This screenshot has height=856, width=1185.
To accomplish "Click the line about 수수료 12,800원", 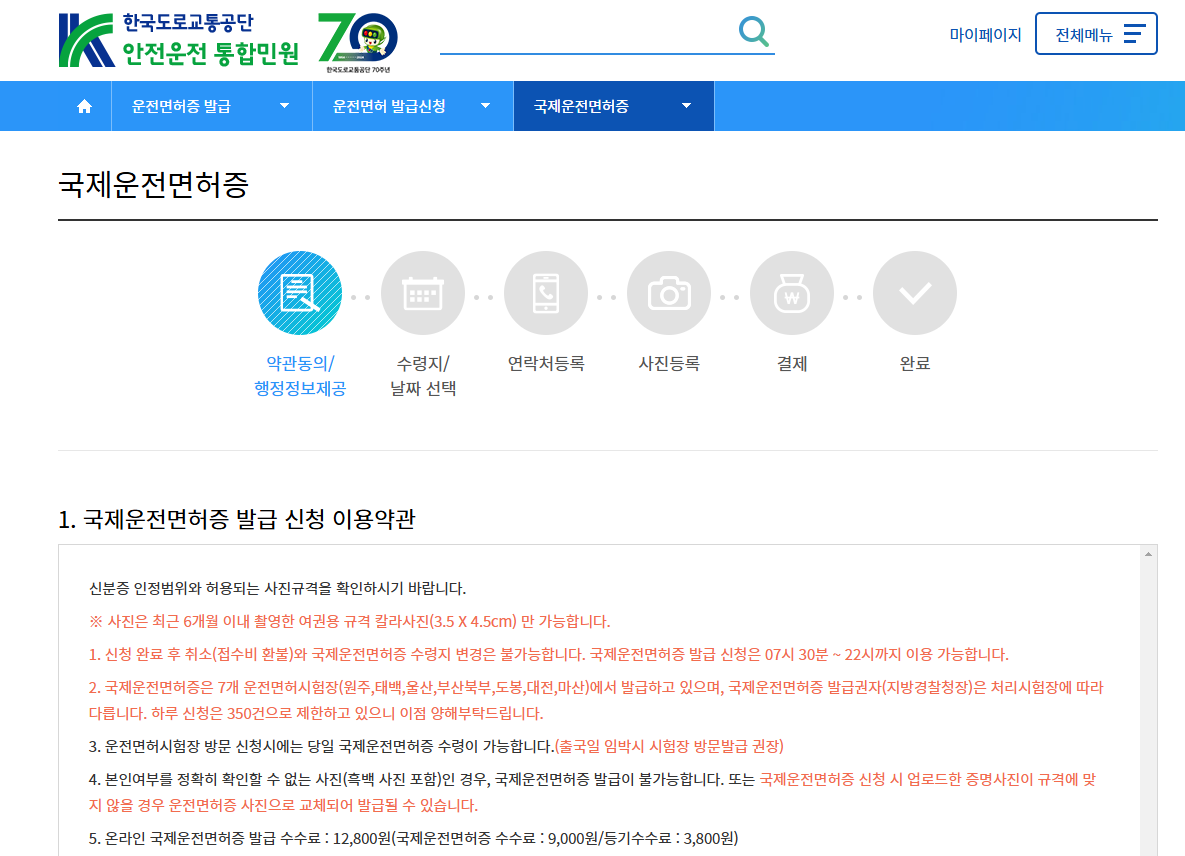I will pyautogui.click(x=413, y=838).
